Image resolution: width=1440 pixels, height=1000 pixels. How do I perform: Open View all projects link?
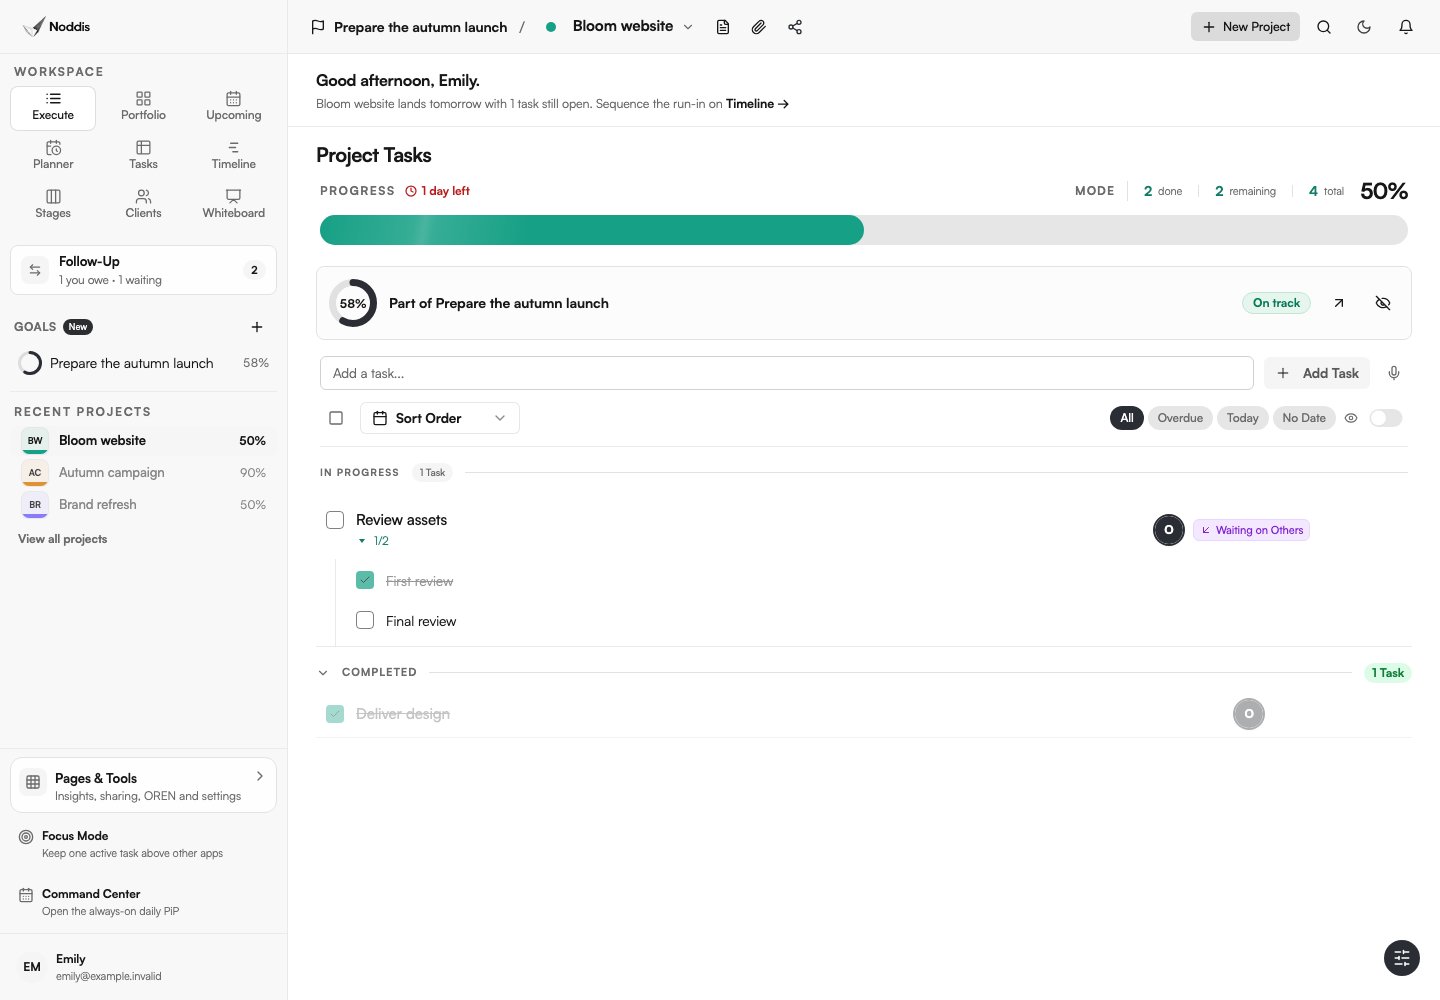[62, 539]
